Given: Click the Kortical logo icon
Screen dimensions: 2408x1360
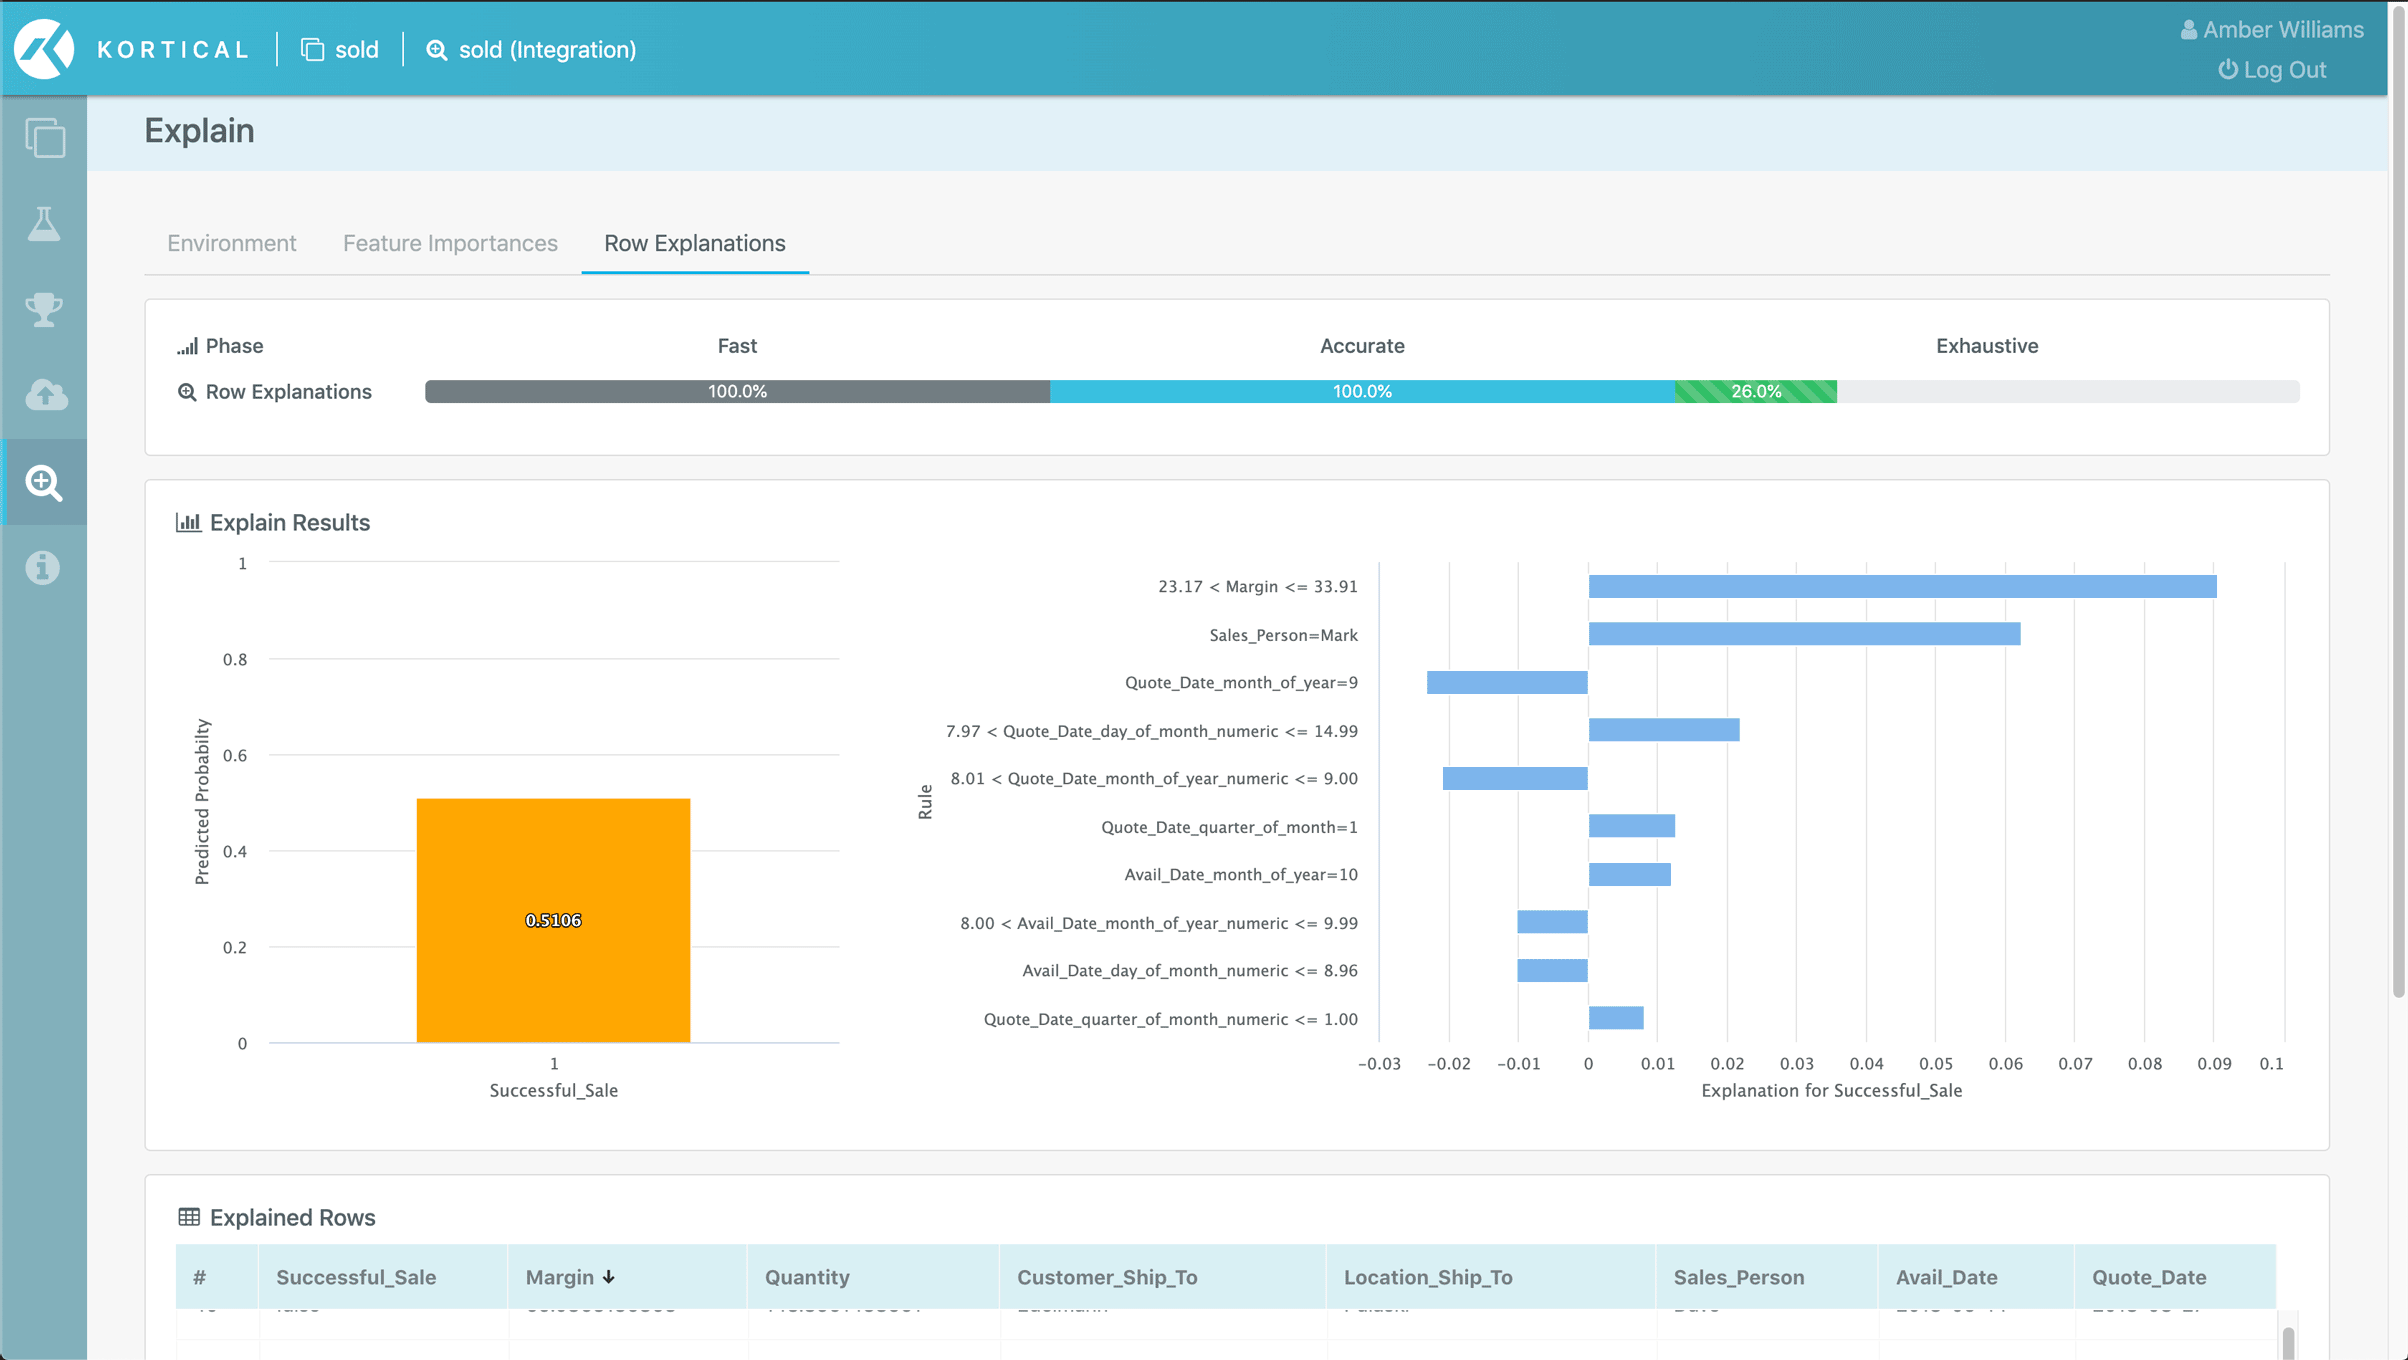Looking at the screenshot, I should [44, 49].
